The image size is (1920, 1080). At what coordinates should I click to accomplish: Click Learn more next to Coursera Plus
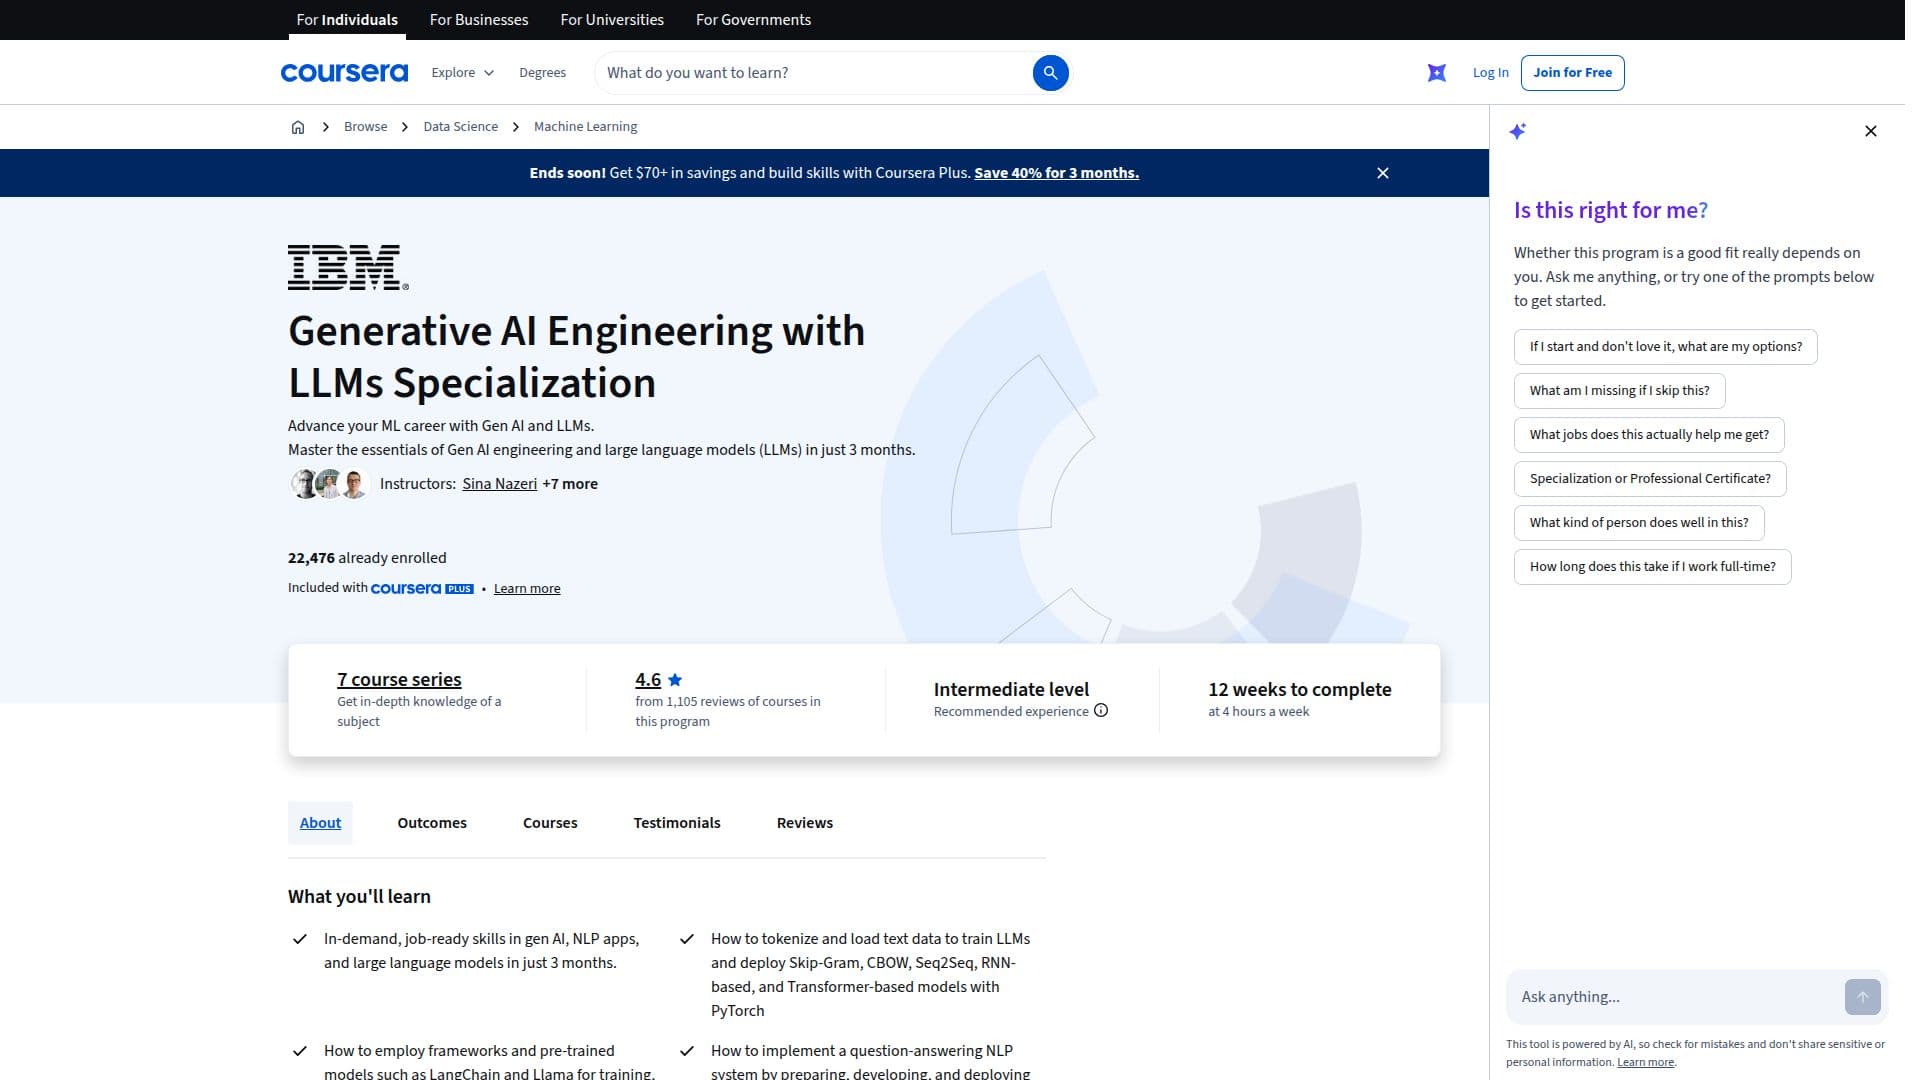(x=527, y=589)
